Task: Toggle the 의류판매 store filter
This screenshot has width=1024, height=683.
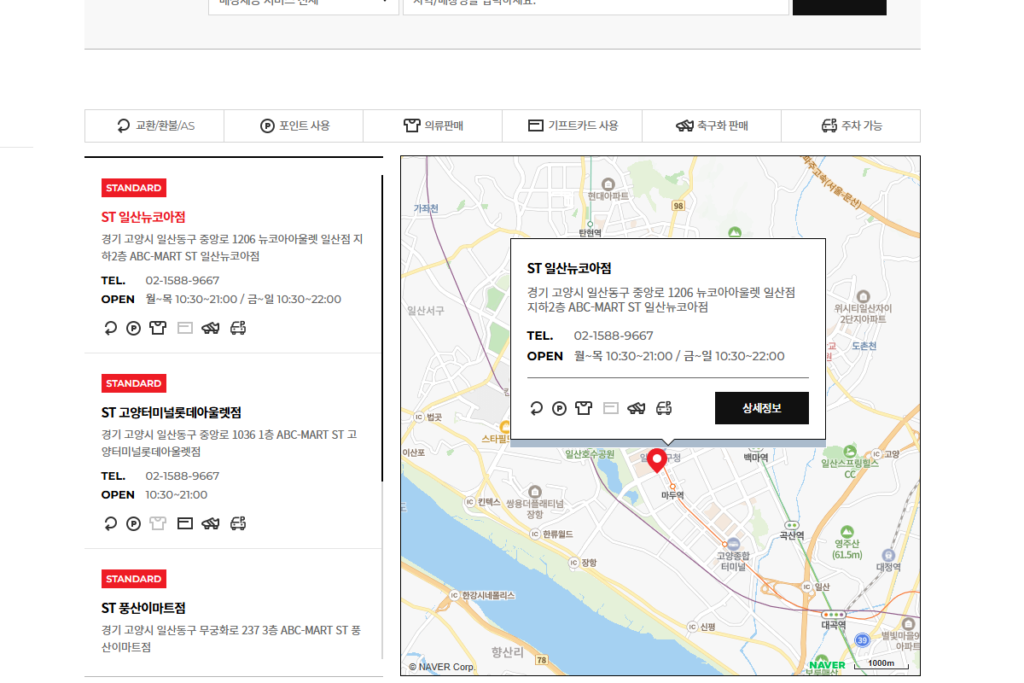Action: 432,125
